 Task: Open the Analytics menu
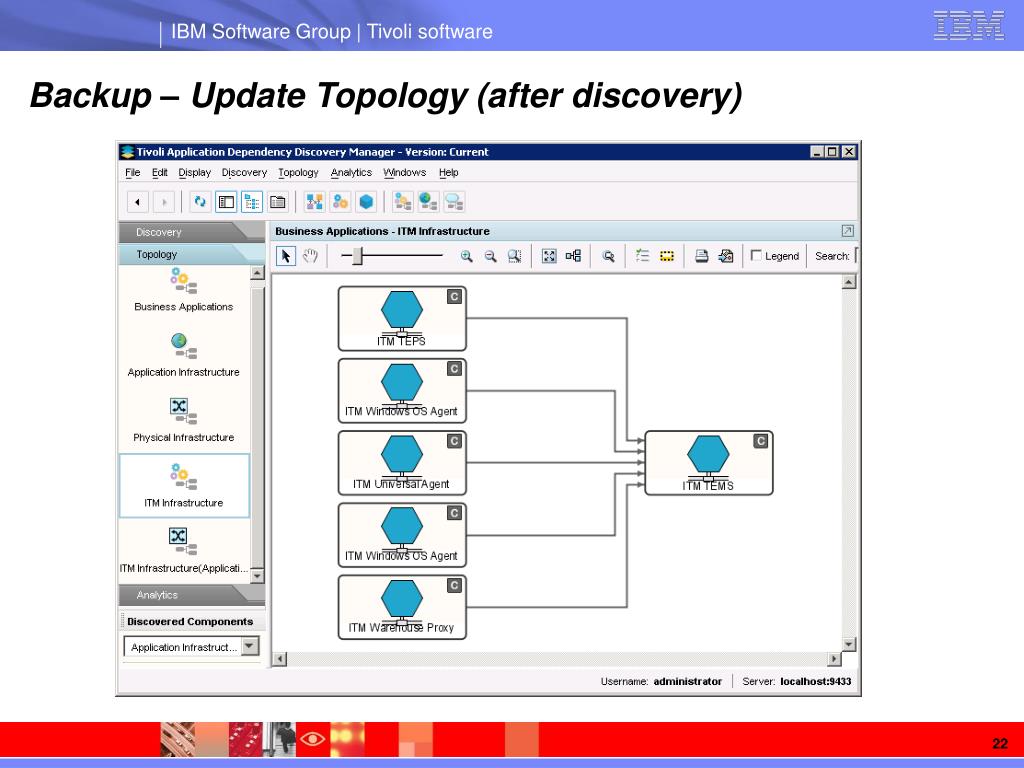click(351, 172)
